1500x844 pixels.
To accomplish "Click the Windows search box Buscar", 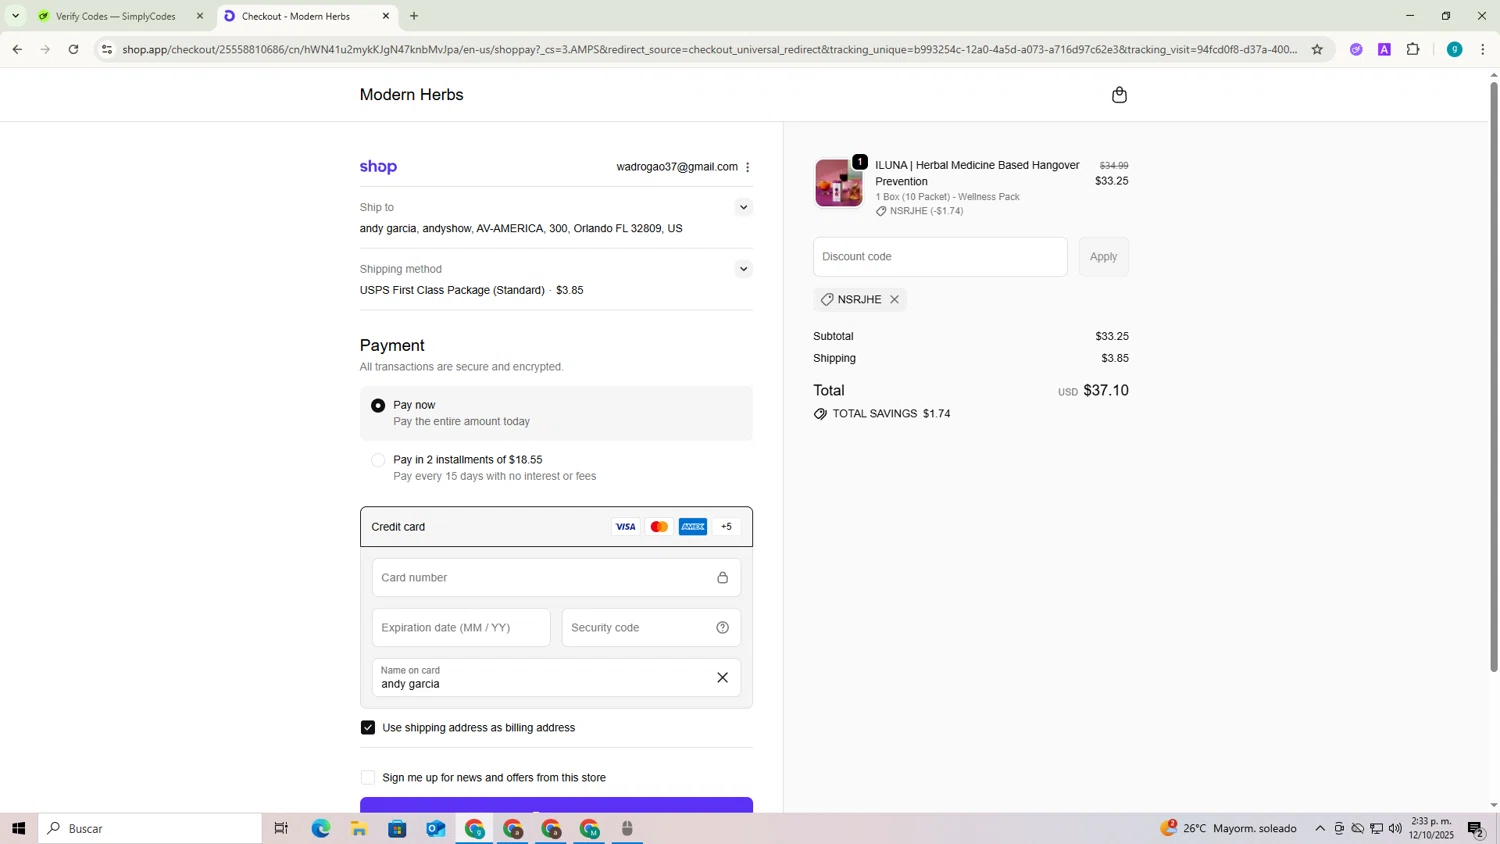I will (x=150, y=829).
